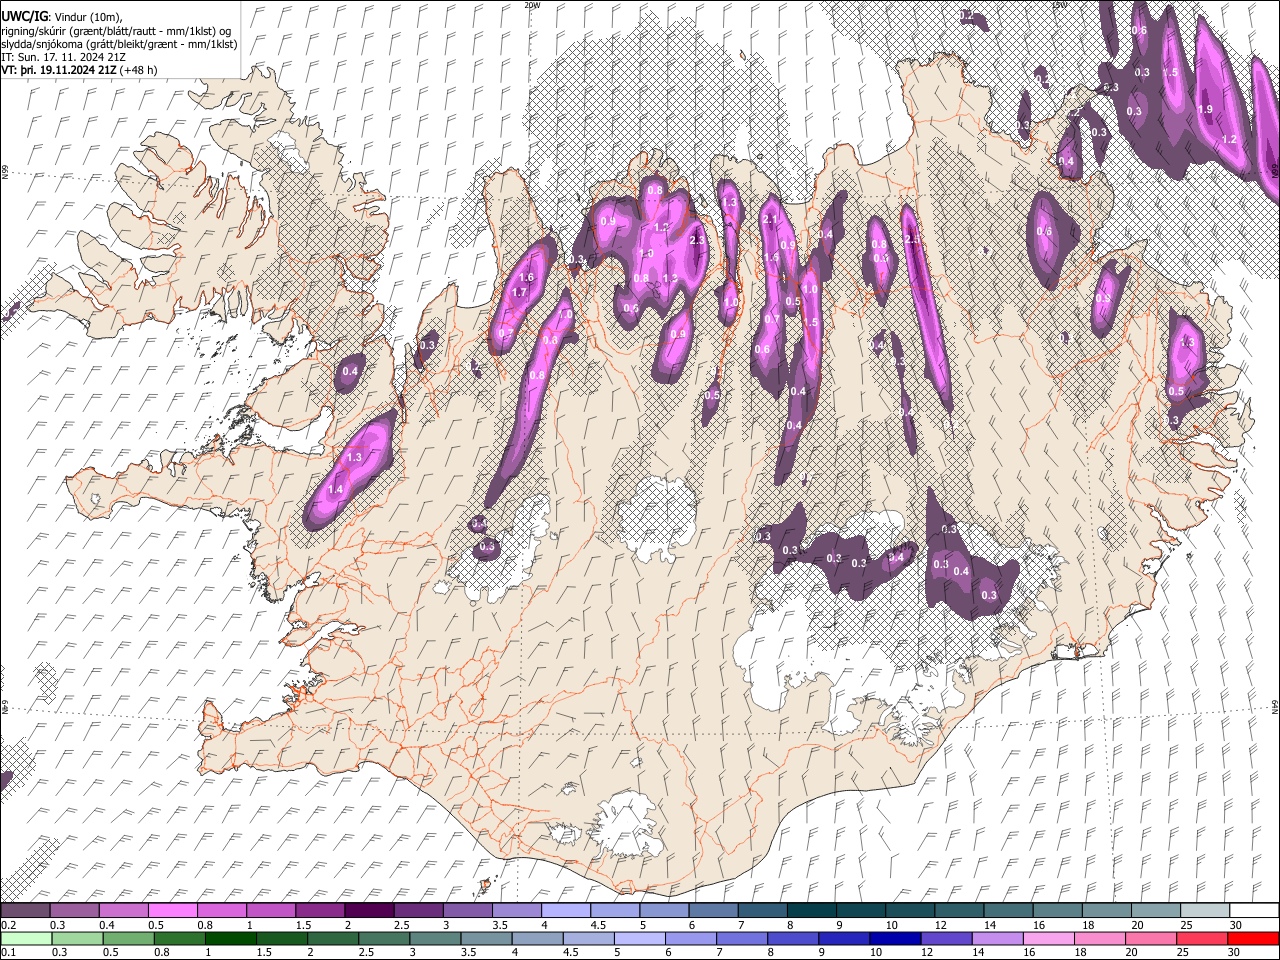Click the bright pink 0.5 swatch, top legend row
The width and height of the screenshot is (1280, 960).
click(x=173, y=910)
